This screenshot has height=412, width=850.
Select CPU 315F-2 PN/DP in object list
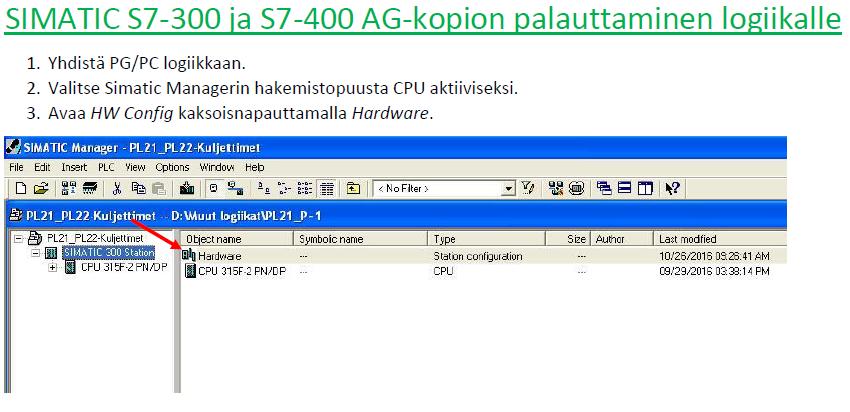pyautogui.click(x=241, y=271)
